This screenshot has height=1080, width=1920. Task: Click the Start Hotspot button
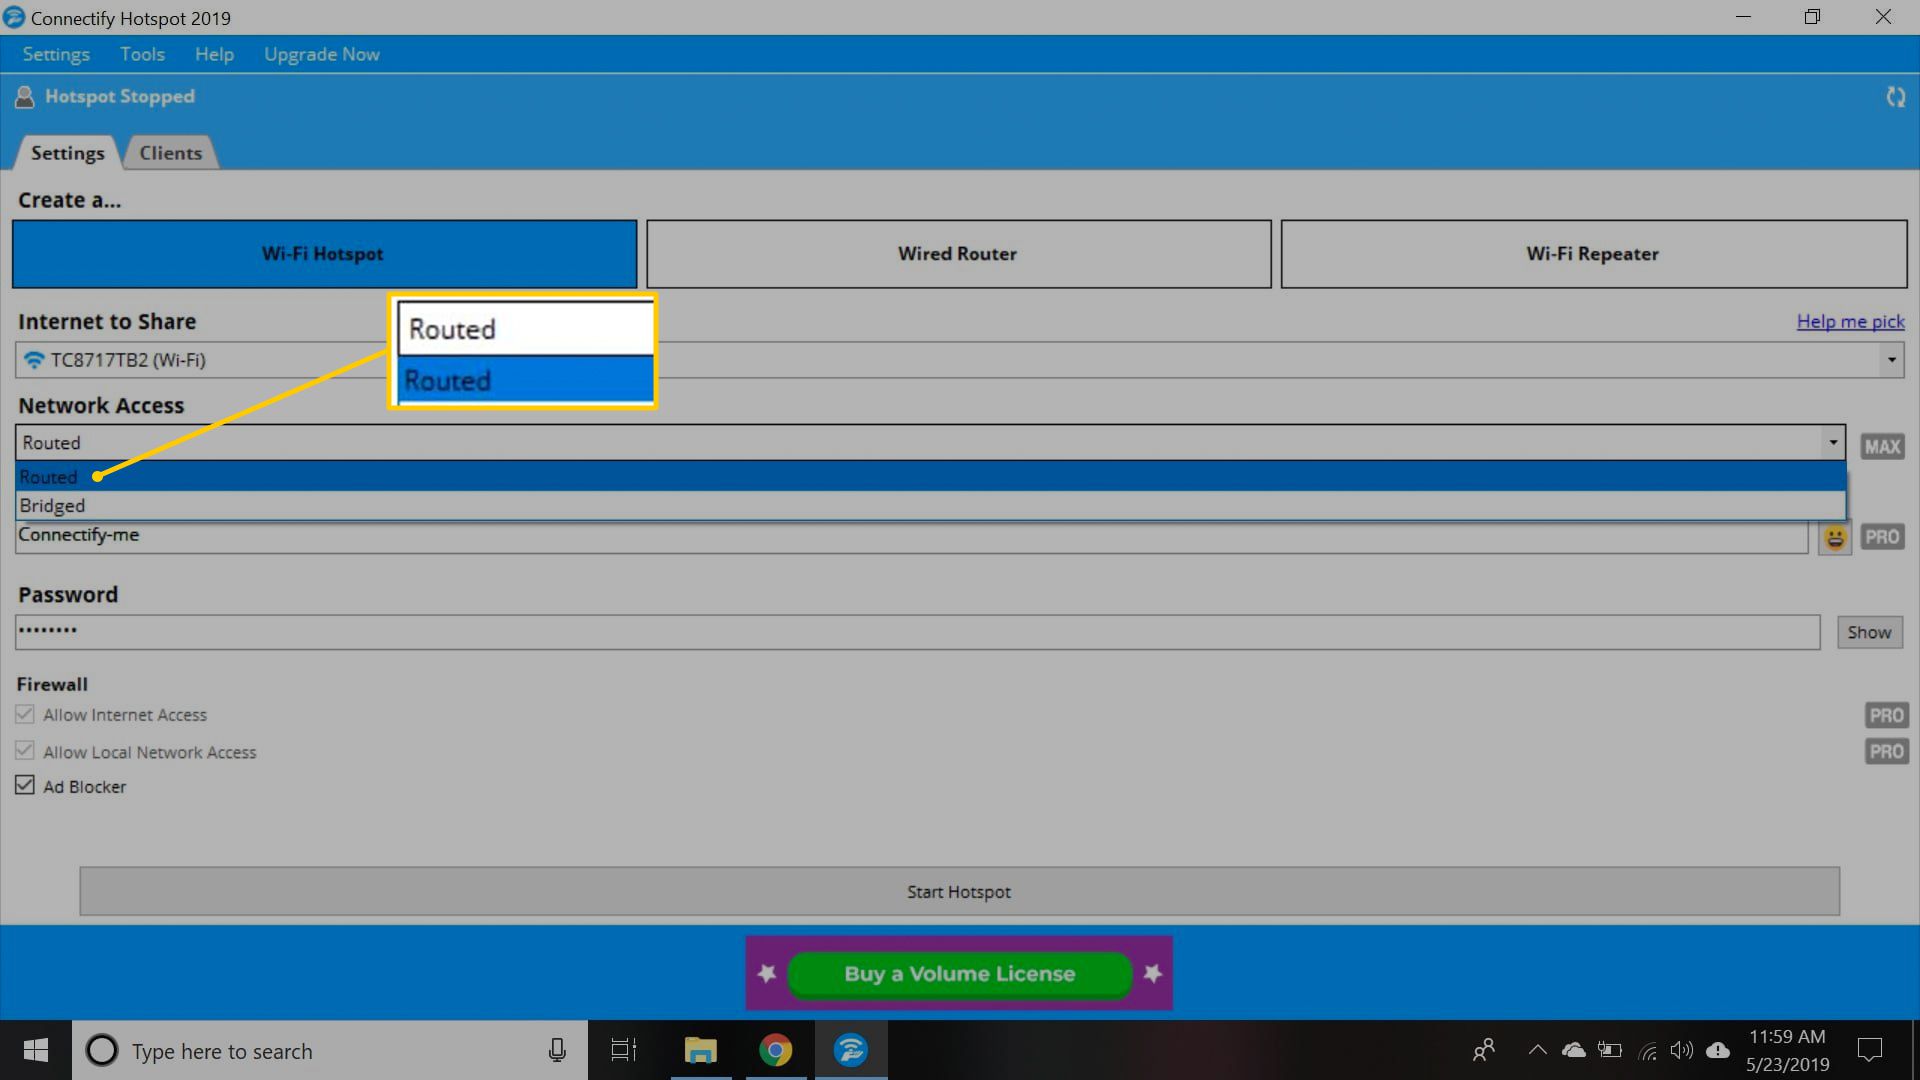(959, 891)
